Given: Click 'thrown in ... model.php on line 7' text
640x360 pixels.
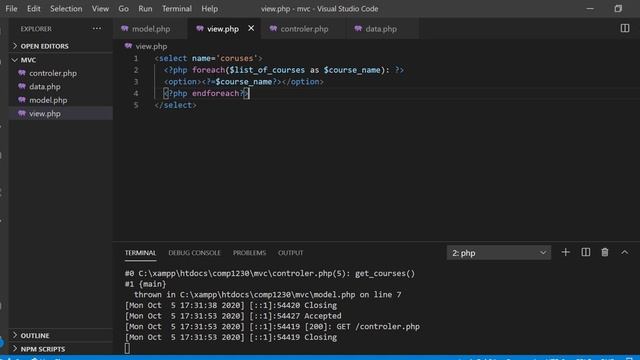Looking at the screenshot, I should click(268, 295).
